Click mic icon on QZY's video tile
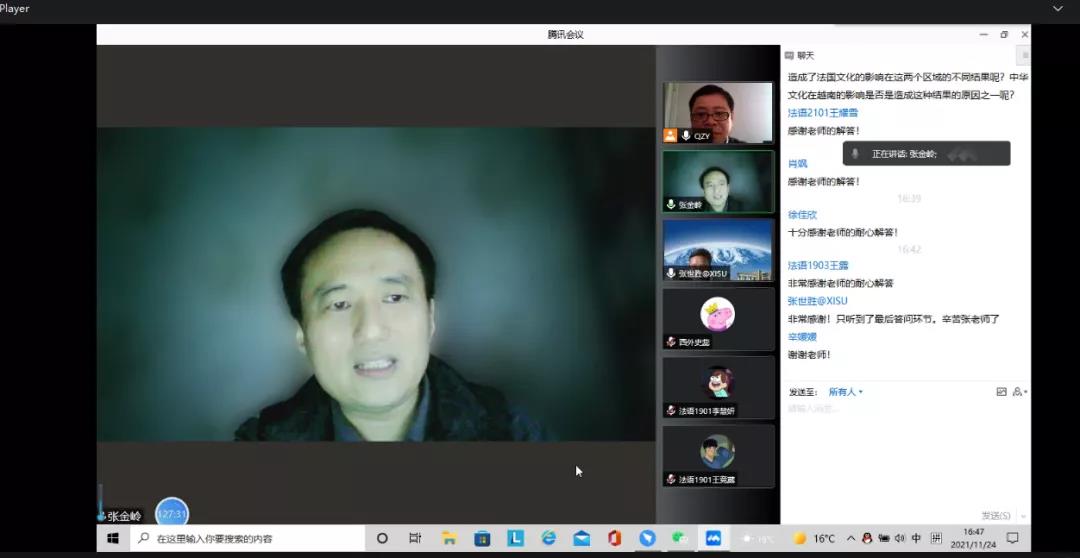The width and height of the screenshot is (1080, 558). tap(686, 136)
